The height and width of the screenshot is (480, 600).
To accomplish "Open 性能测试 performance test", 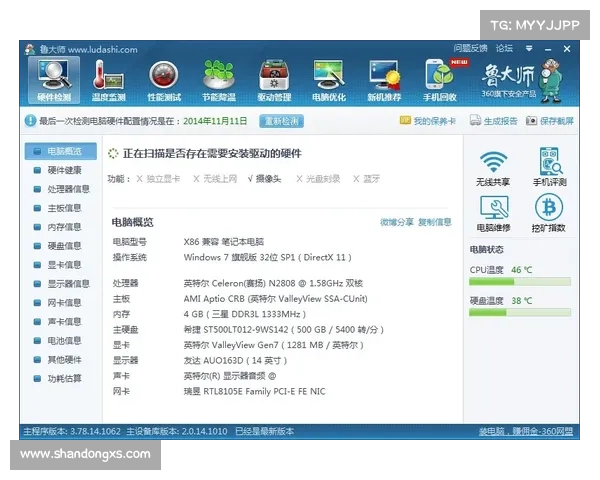I will (164, 80).
